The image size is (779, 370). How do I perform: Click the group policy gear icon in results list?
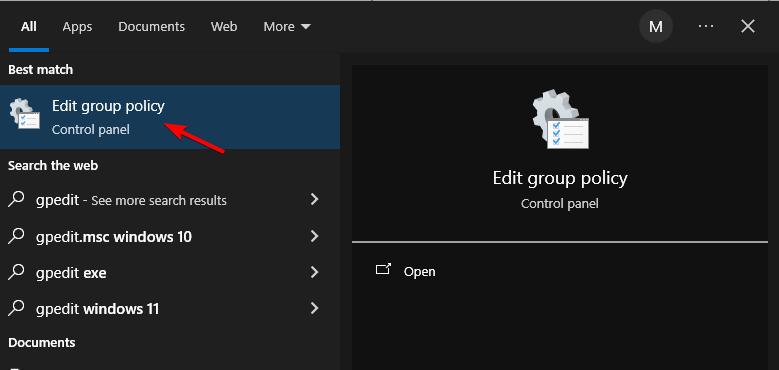coord(25,114)
